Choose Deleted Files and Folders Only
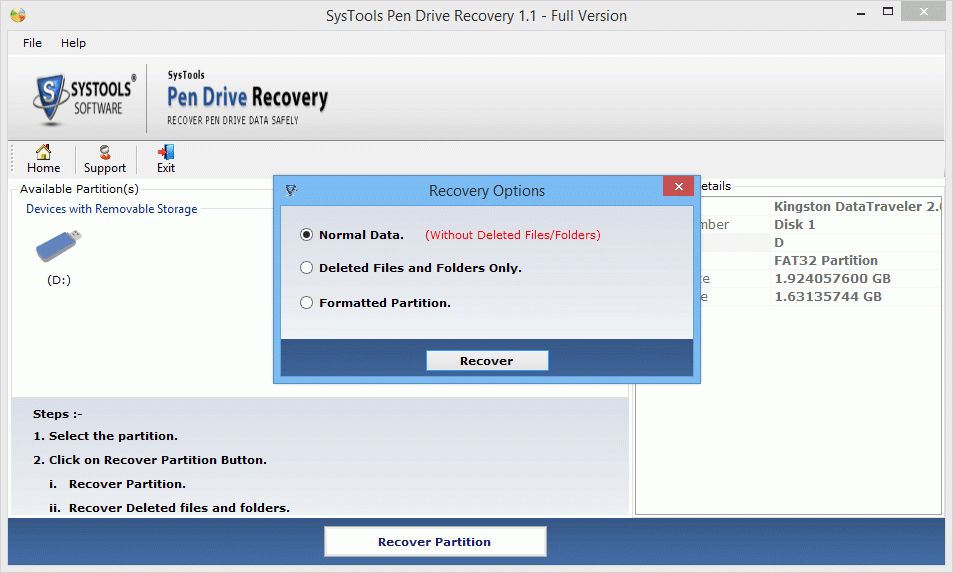 tap(306, 268)
